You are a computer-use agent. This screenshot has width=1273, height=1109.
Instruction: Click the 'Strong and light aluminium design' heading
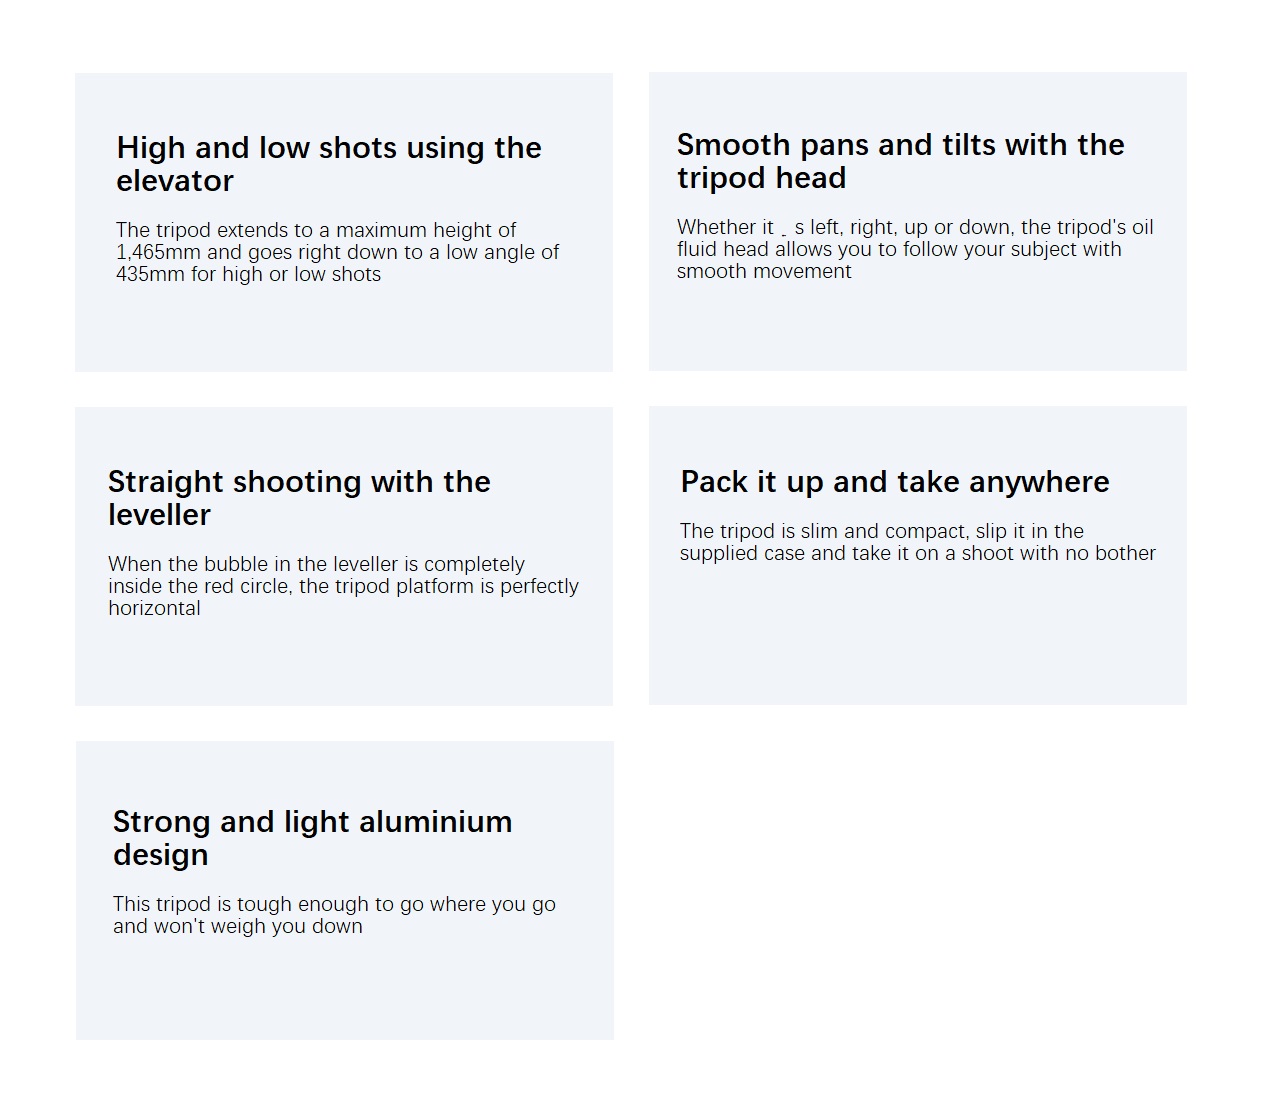(312, 838)
